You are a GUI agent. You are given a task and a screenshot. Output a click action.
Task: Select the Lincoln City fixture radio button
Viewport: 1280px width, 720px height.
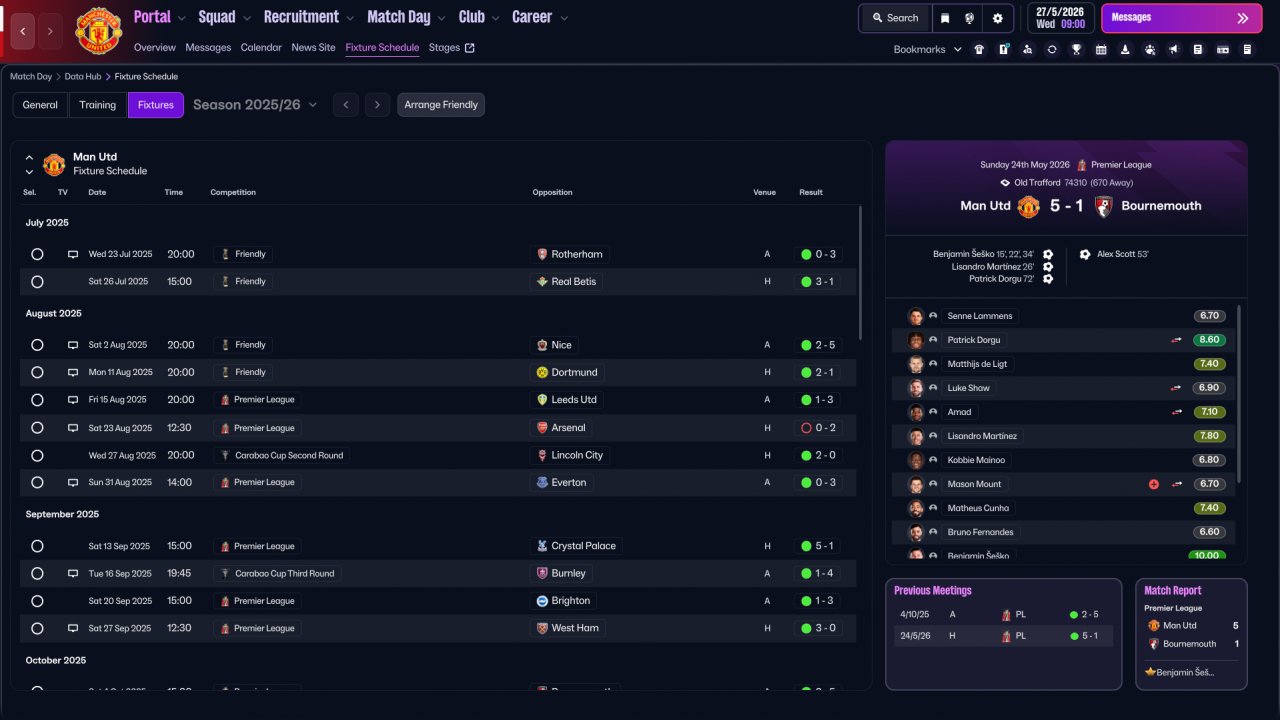[37, 455]
